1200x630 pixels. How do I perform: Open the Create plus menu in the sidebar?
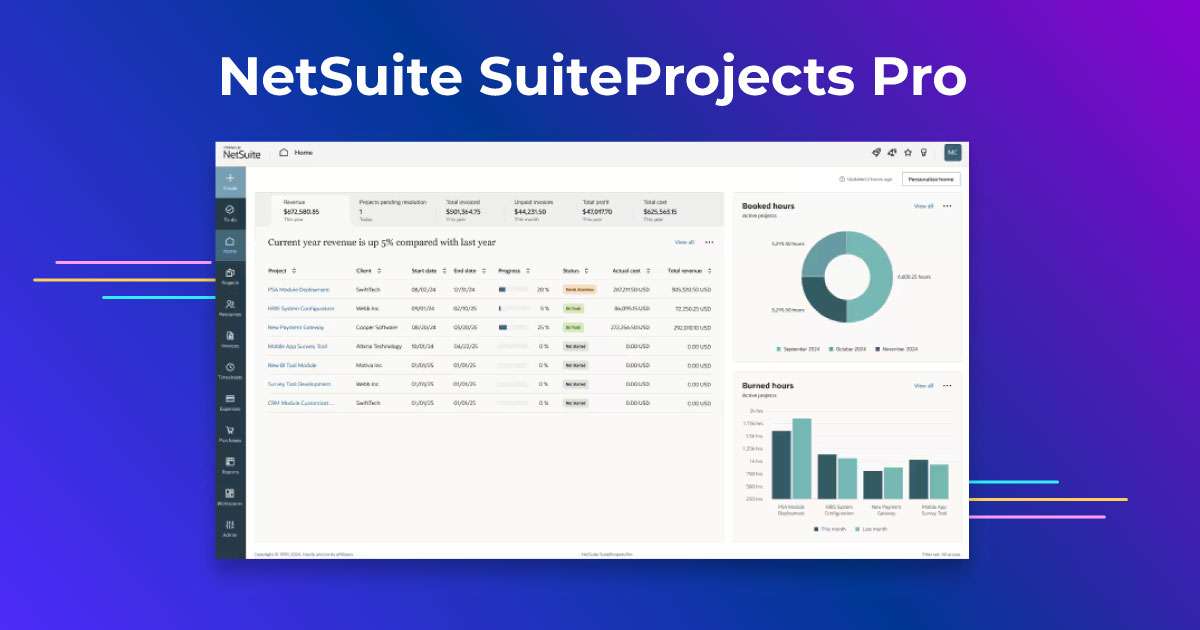(x=230, y=182)
